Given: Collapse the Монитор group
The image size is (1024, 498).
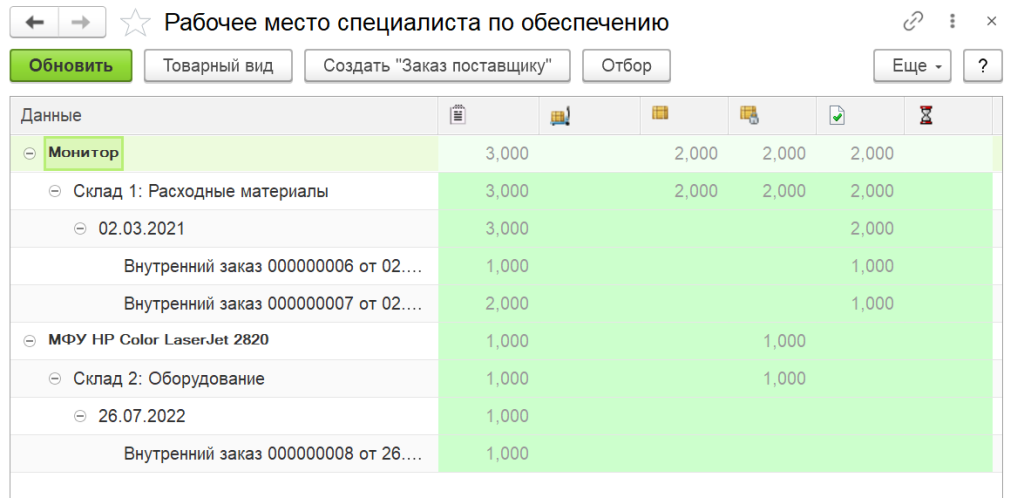Looking at the screenshot, I should coord(28,153).
